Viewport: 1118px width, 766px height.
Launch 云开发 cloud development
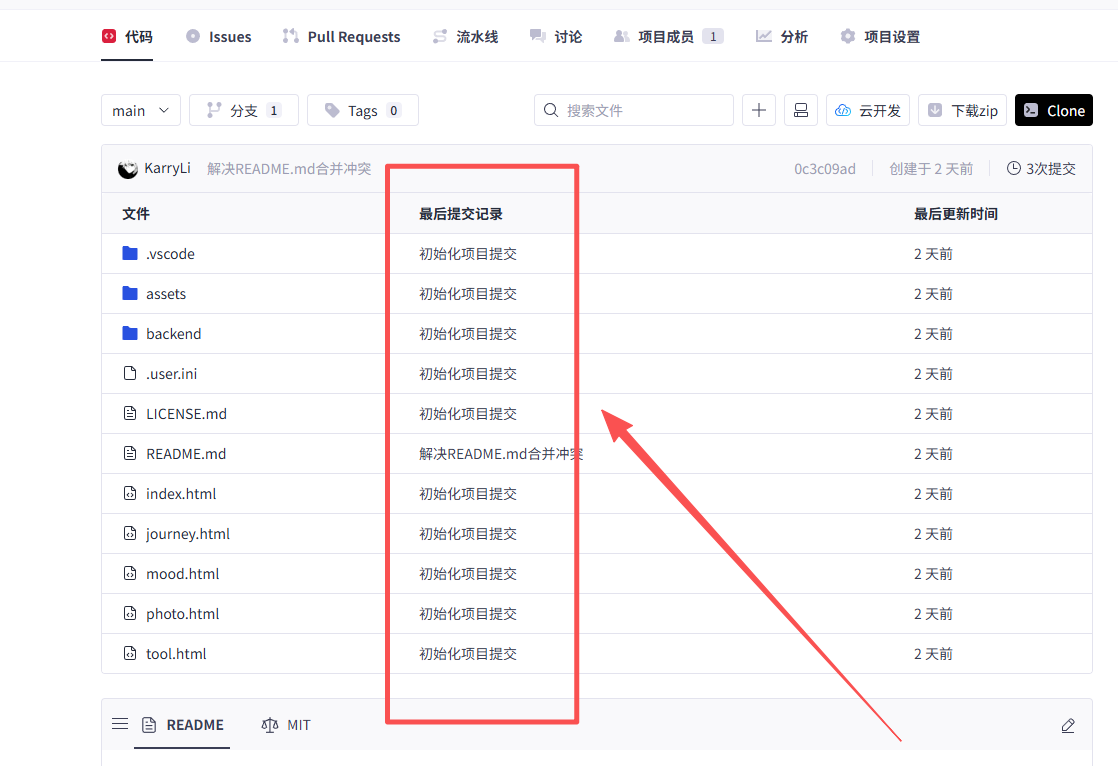[868, 111]
